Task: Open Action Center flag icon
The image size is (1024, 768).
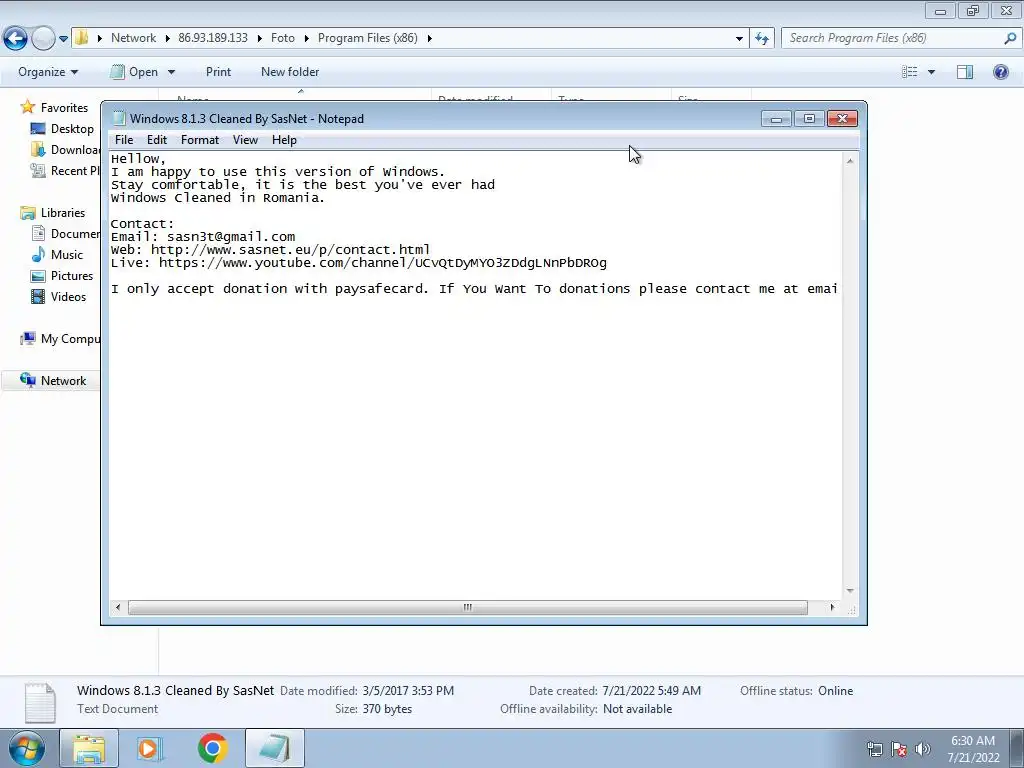Action: [899, 749]
